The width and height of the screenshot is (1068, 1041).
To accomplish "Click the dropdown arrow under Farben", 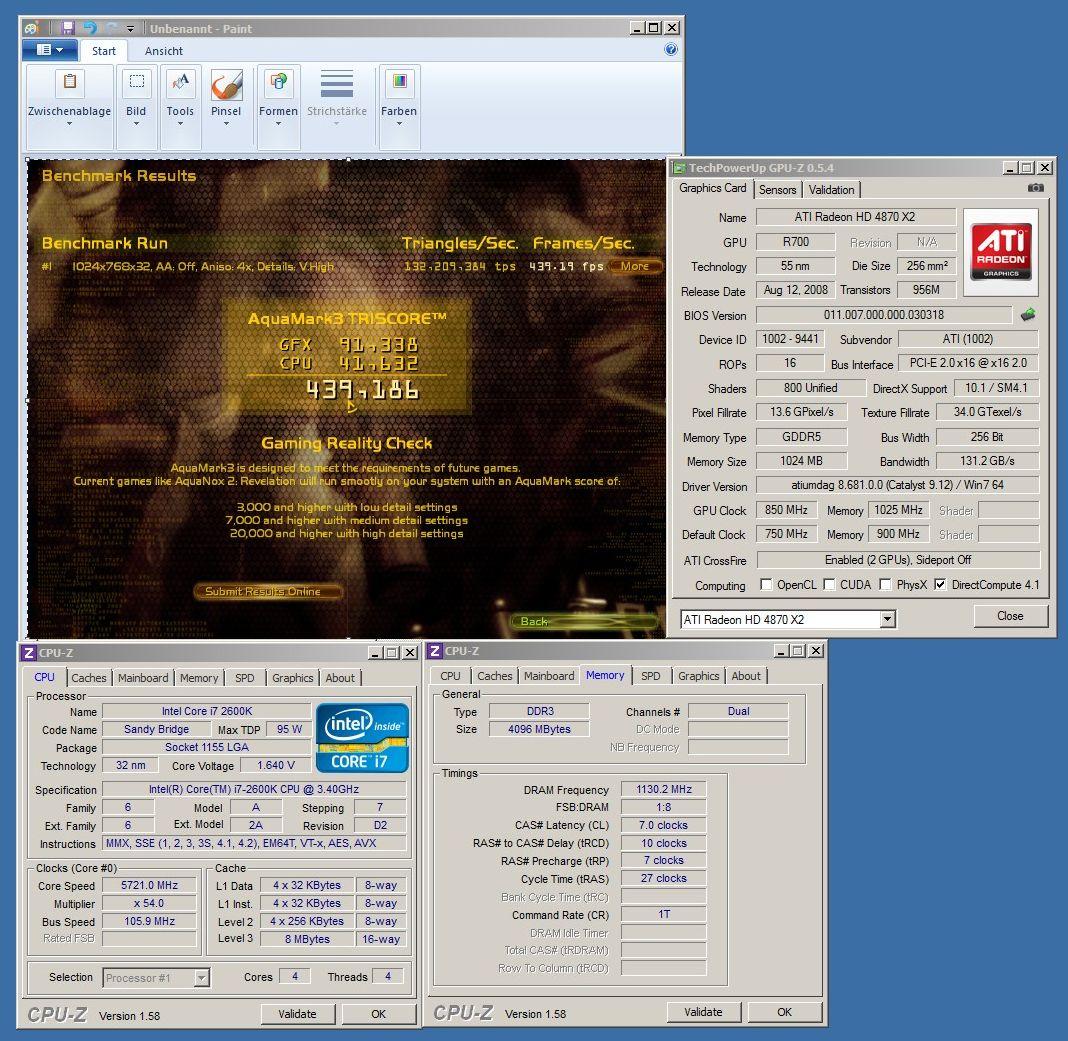I will click(399, 124).
